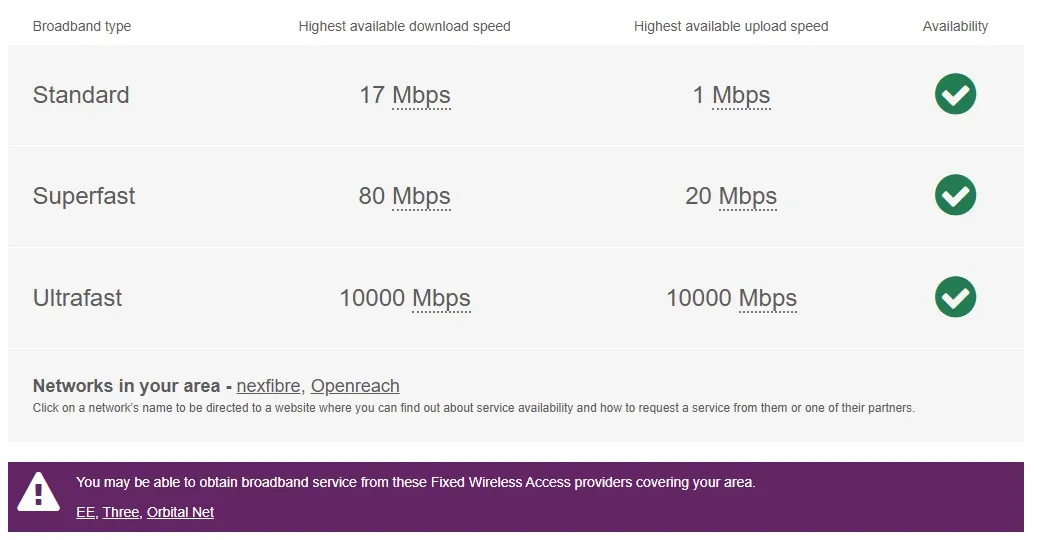The height and width of the screenshot is (540, 1037).
Task: Click the Standard availability green checkmark icon
Action: [955, 94]
